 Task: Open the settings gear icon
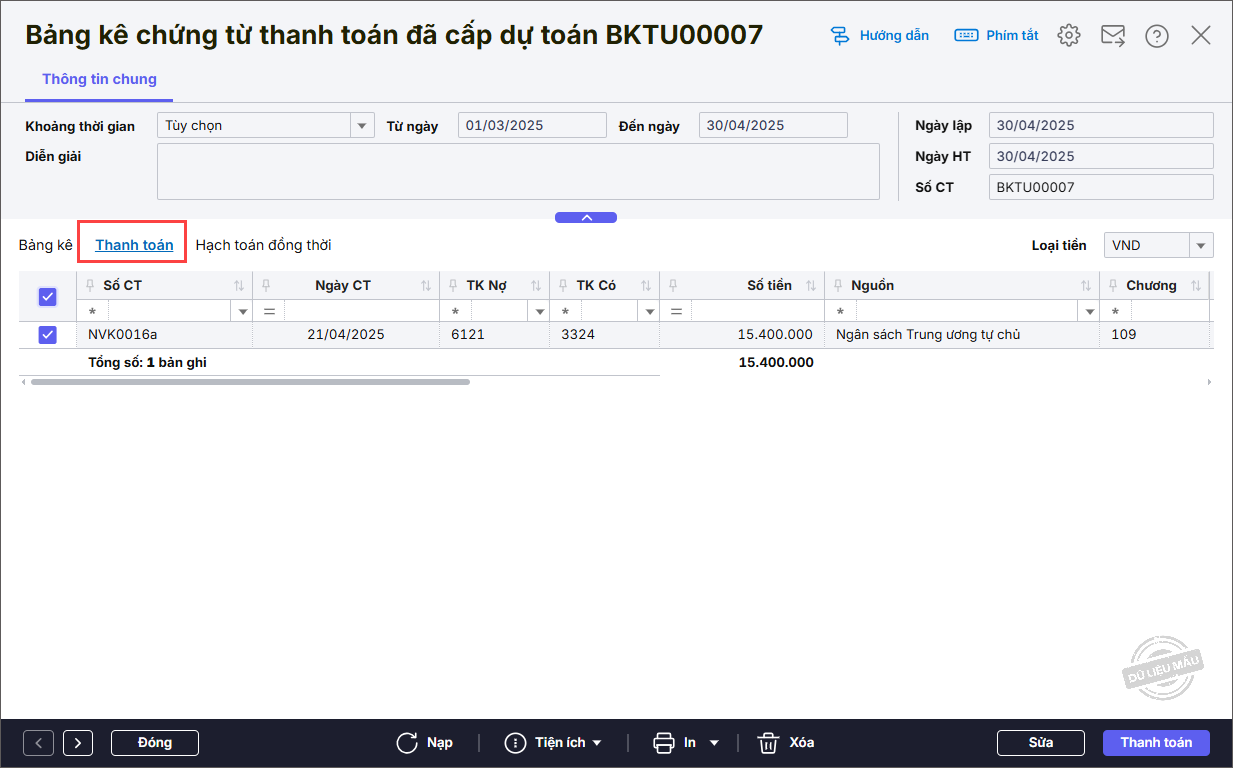(x=1069, y=35)
